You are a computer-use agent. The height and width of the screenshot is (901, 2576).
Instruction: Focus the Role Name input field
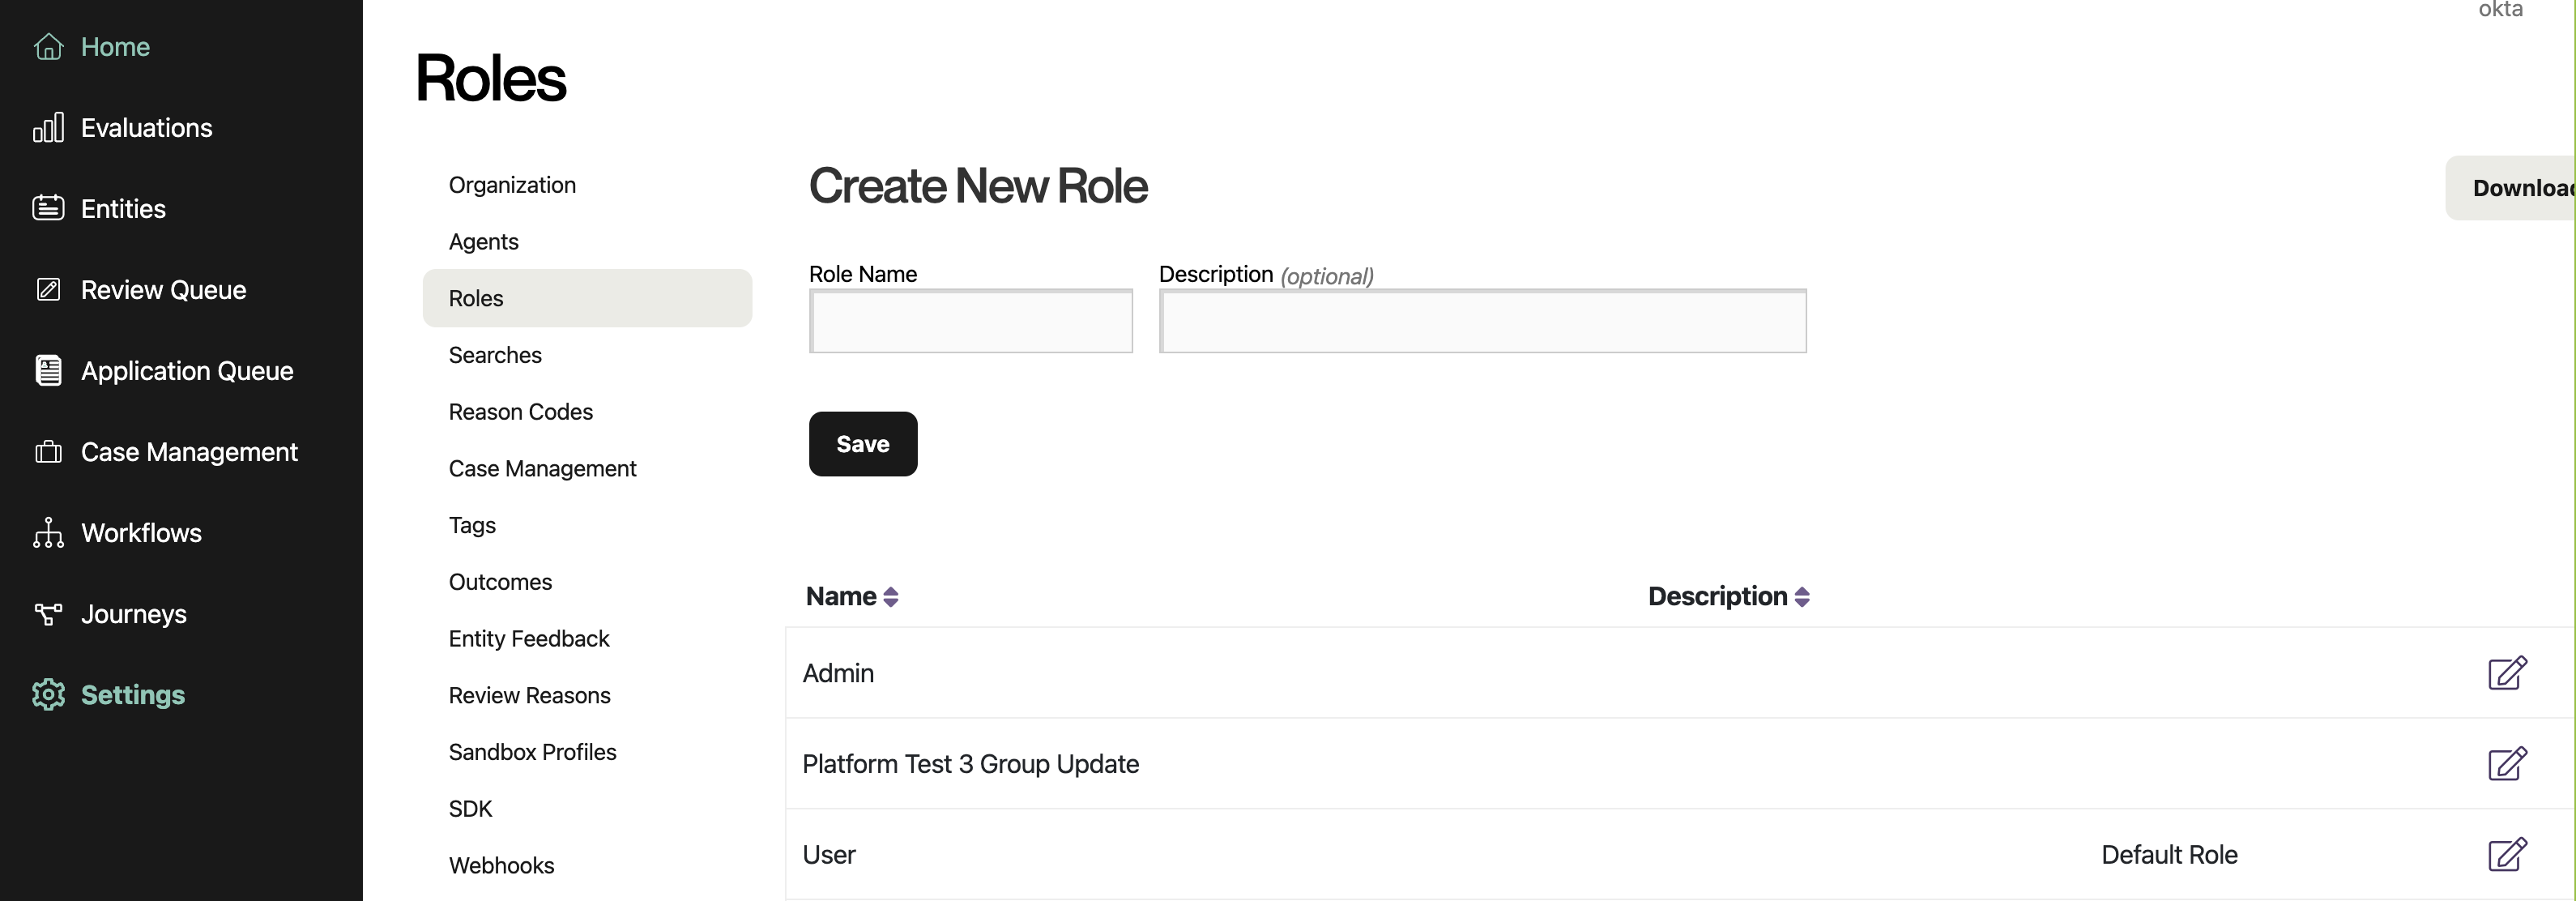click(970, 322)
